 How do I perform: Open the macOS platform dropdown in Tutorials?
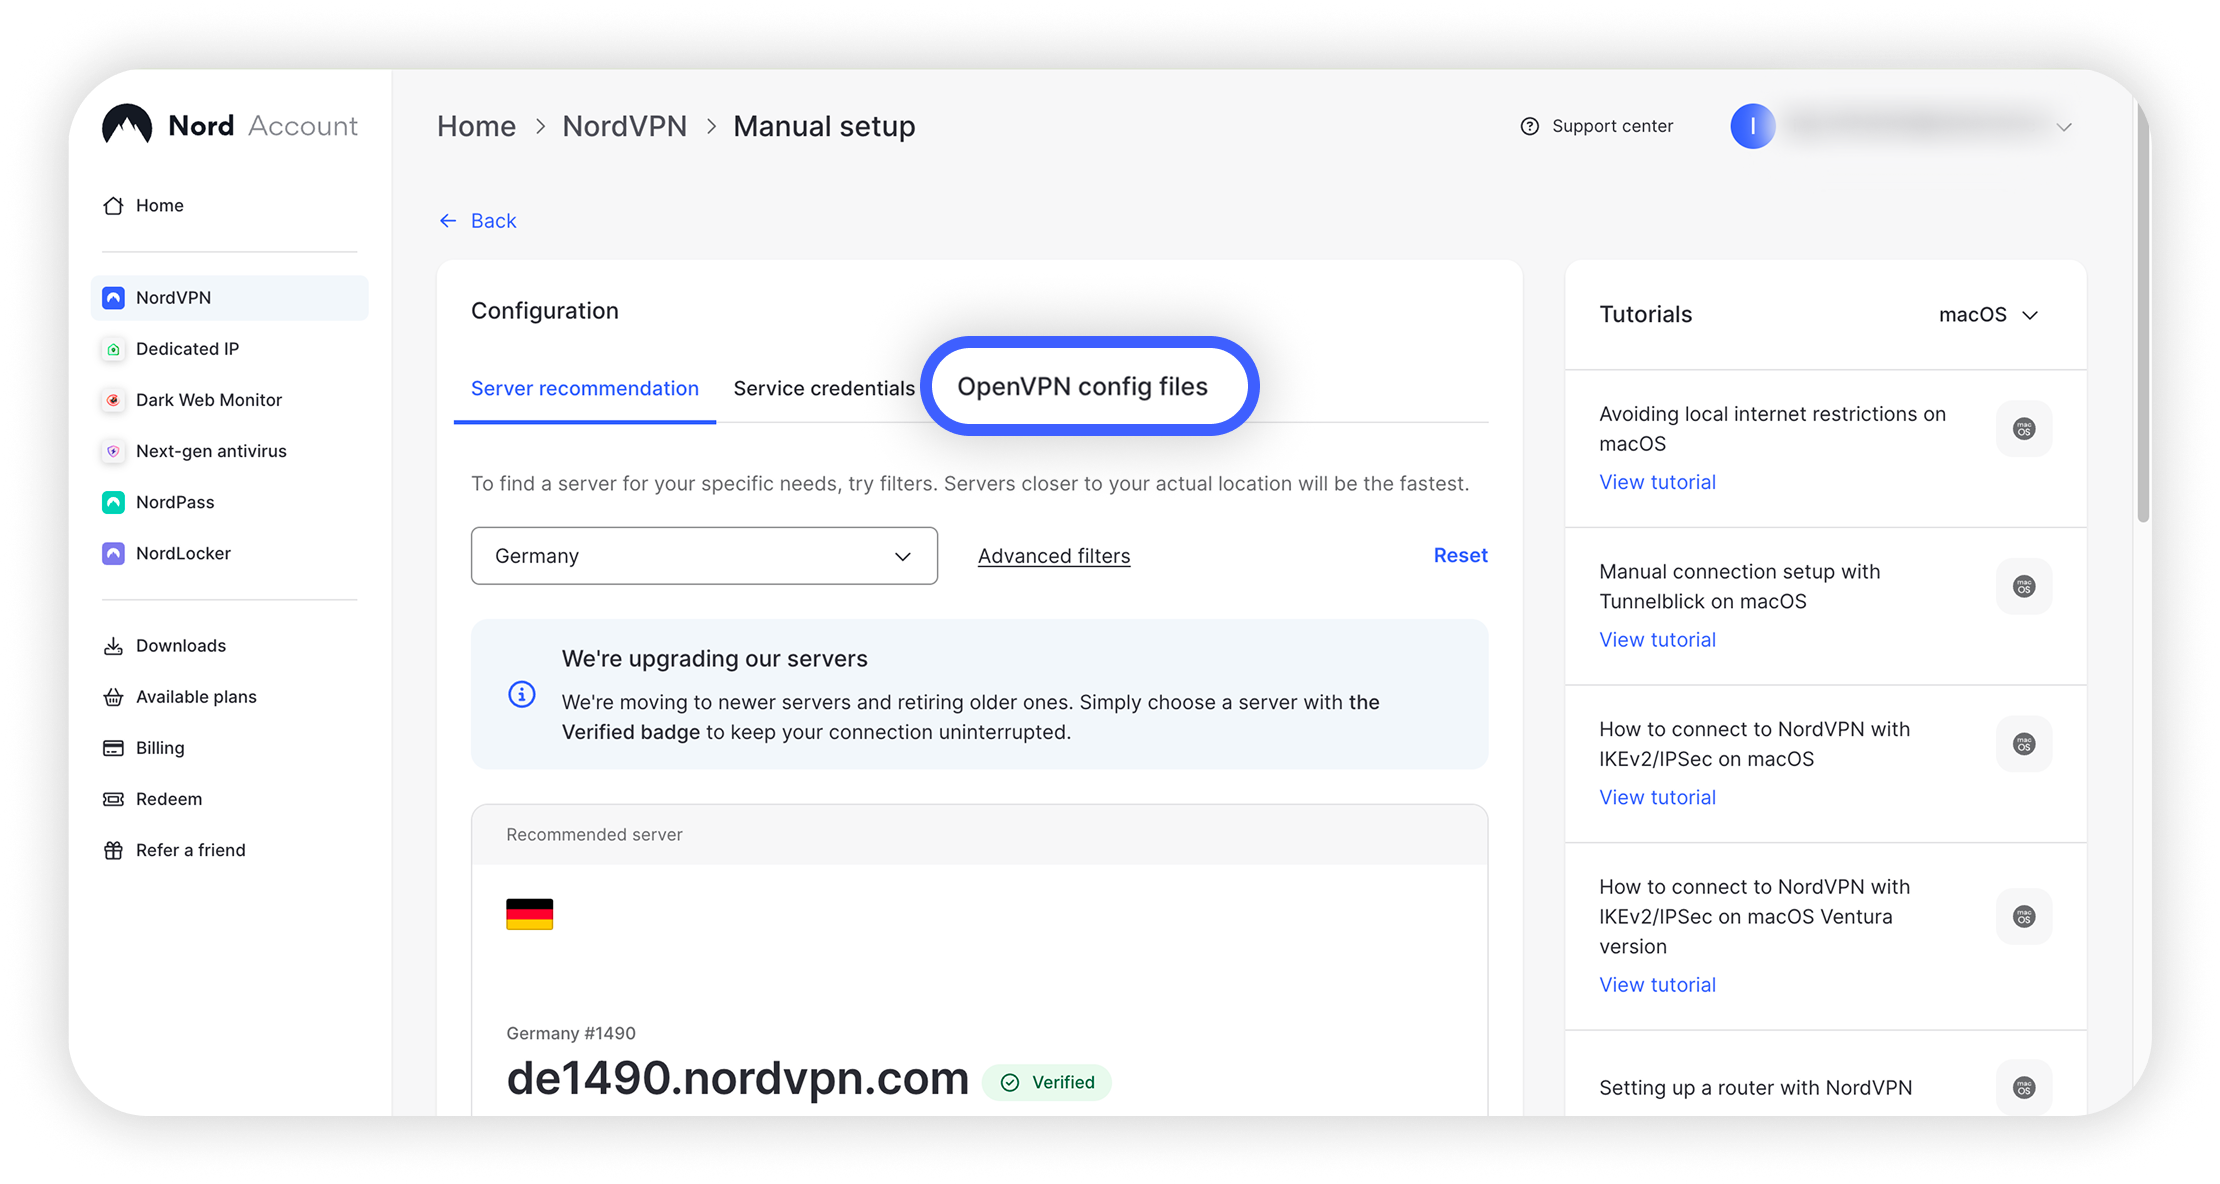pos(1988,315)
